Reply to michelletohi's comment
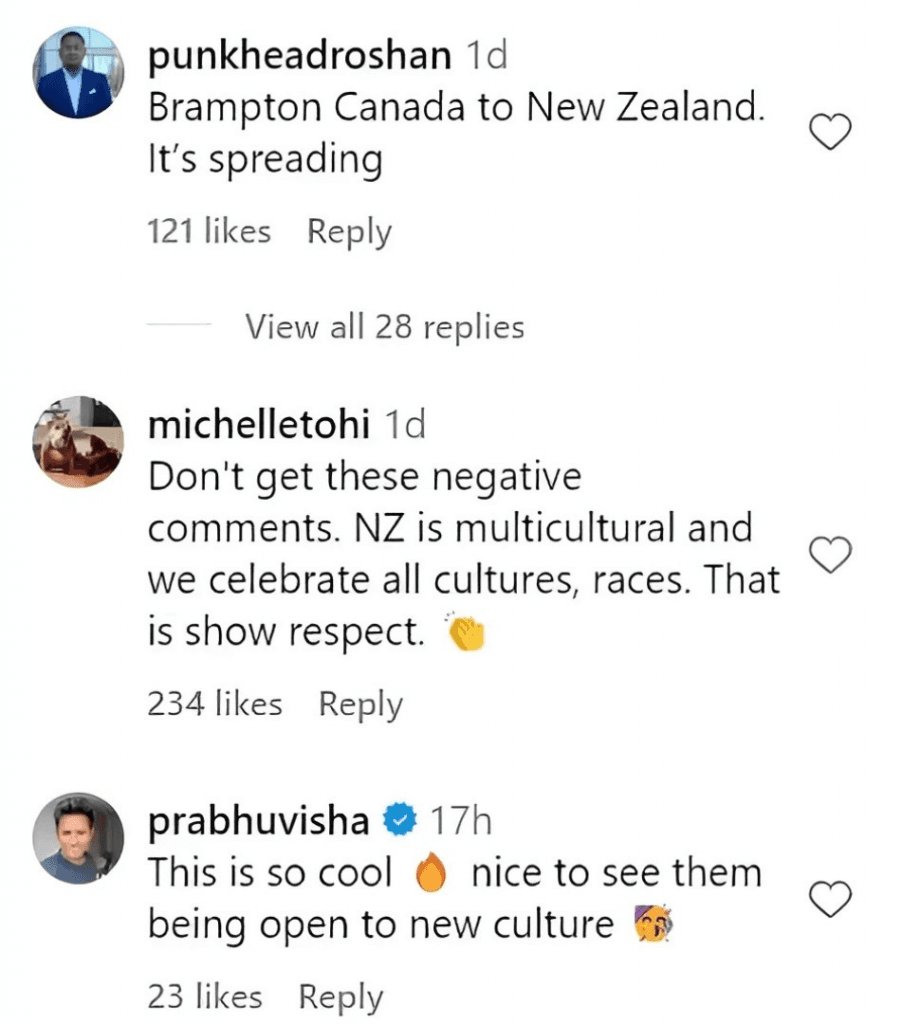 pyautogui.click(x=360, y=704)
